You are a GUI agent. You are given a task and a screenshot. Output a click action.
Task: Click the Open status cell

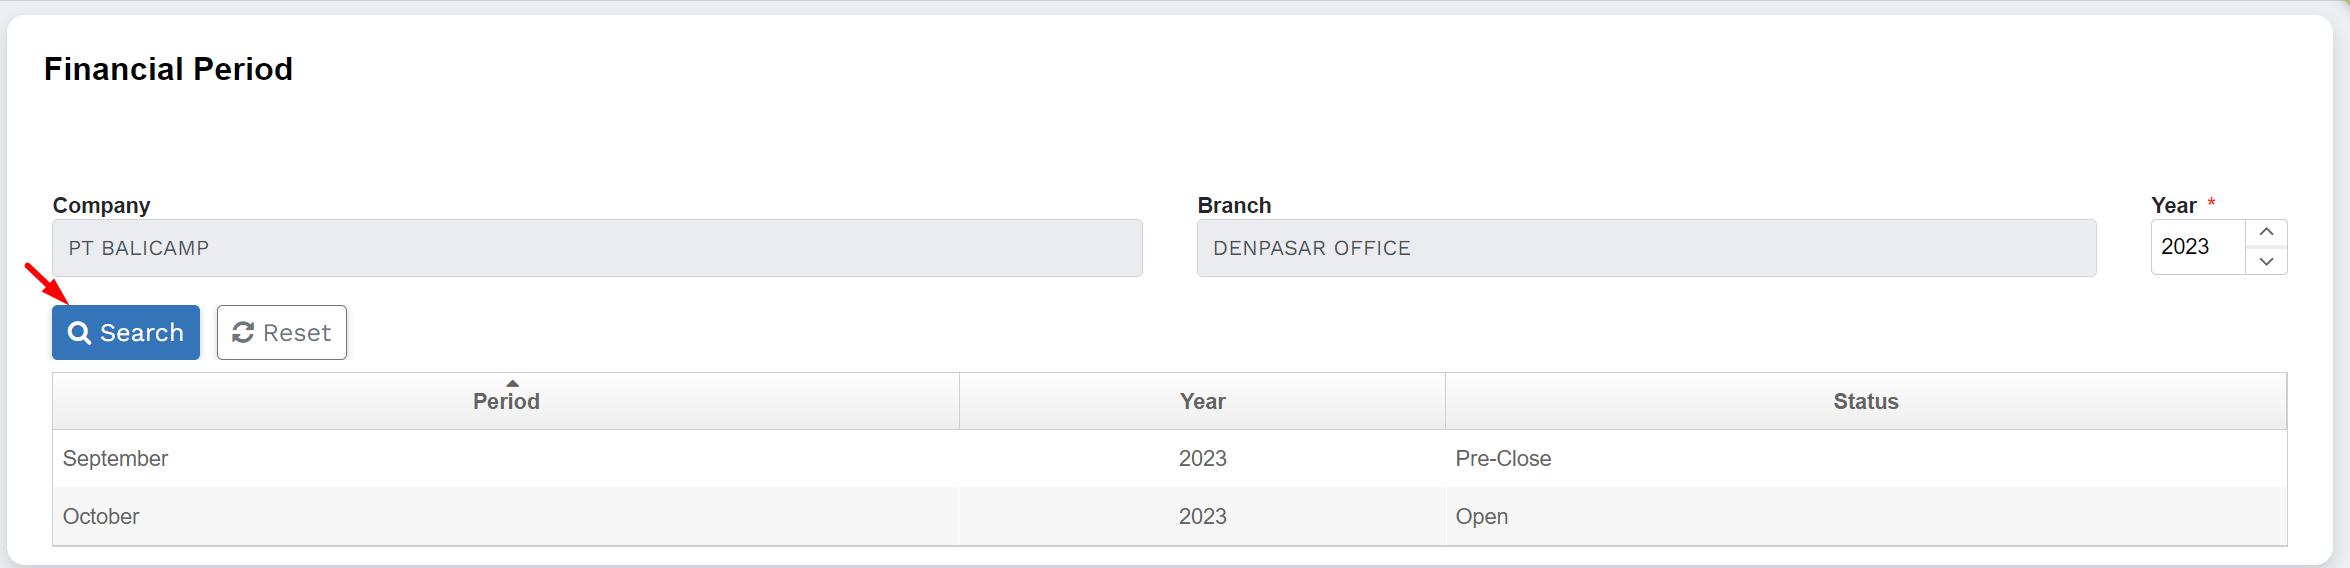1481,517
